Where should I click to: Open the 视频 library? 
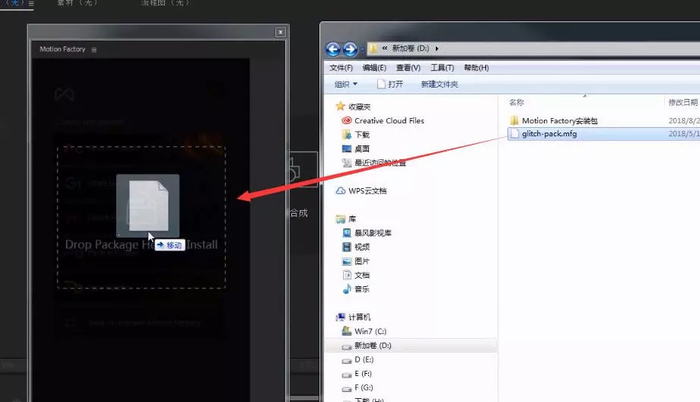pos(356,247)
